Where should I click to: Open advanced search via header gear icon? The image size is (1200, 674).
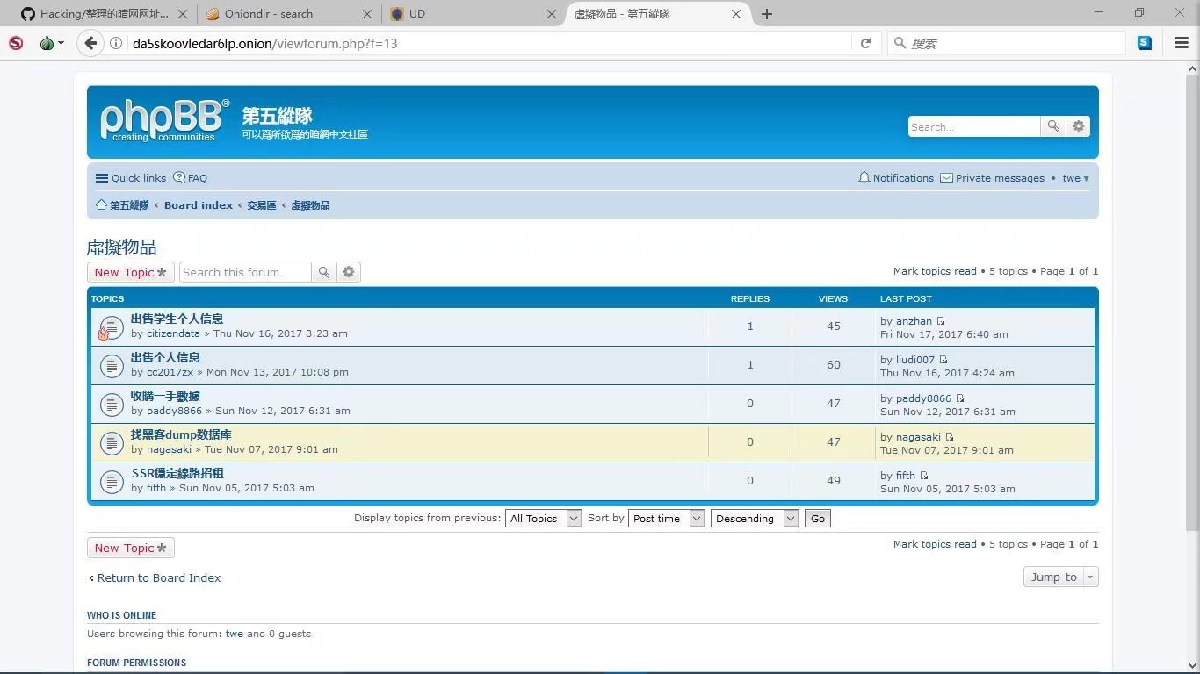(1078, 127)
